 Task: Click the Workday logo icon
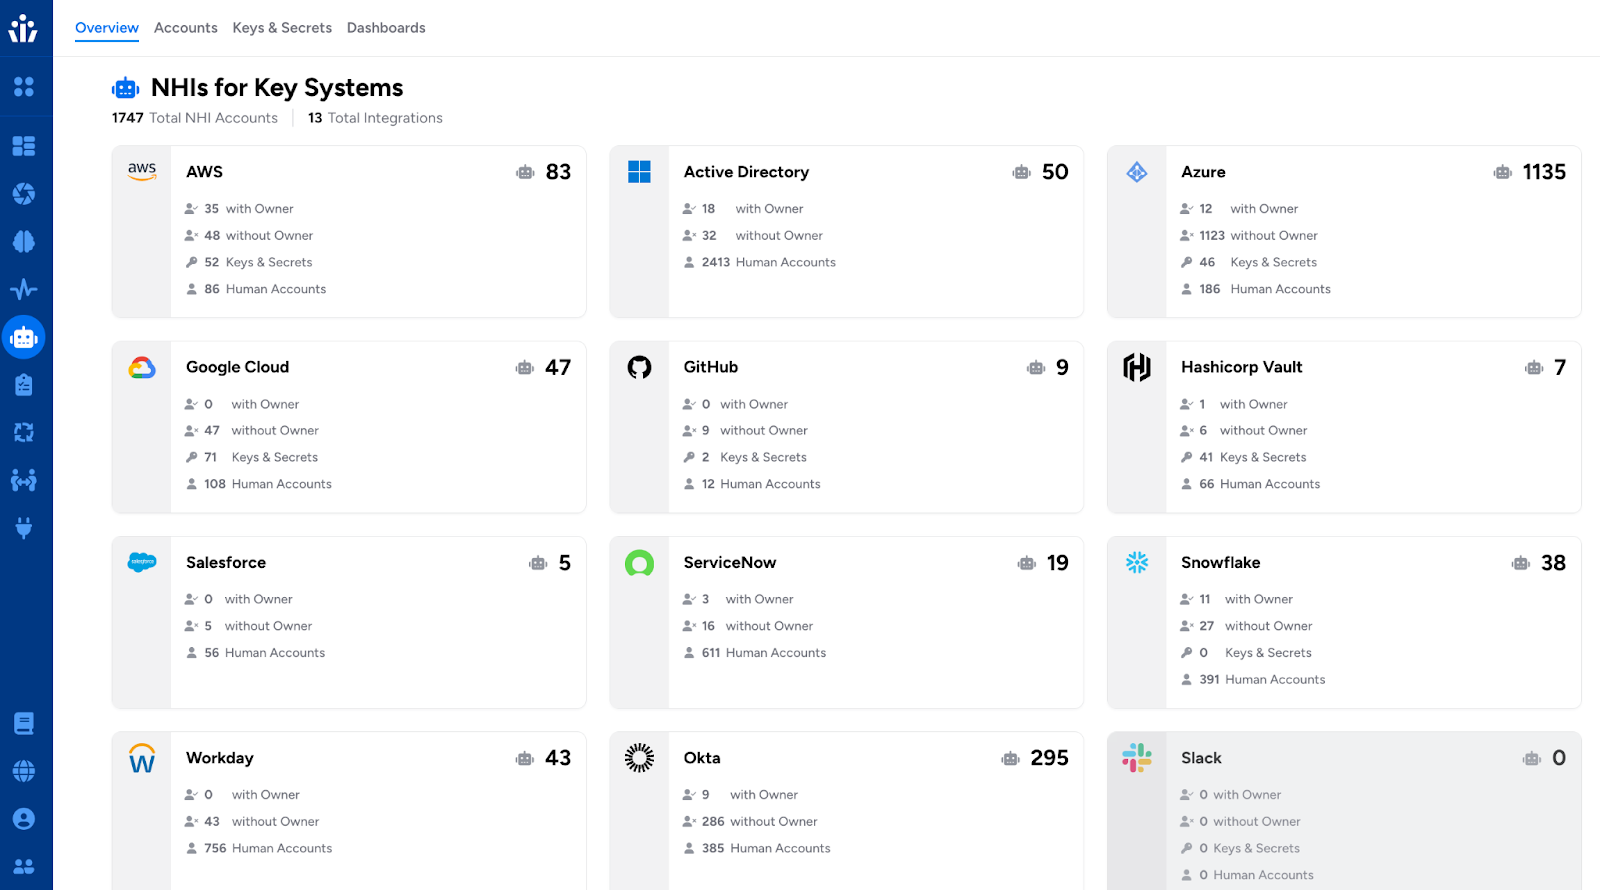pos(142,758)
